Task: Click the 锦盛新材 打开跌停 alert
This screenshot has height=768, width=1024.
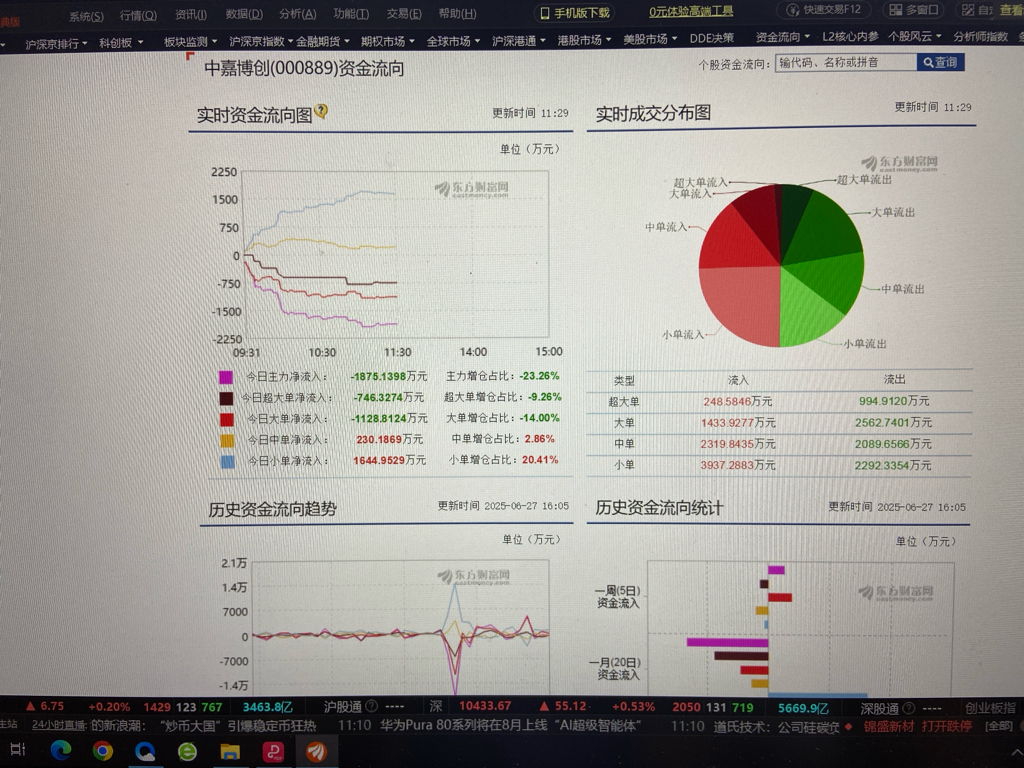Action: coord(918,726)
